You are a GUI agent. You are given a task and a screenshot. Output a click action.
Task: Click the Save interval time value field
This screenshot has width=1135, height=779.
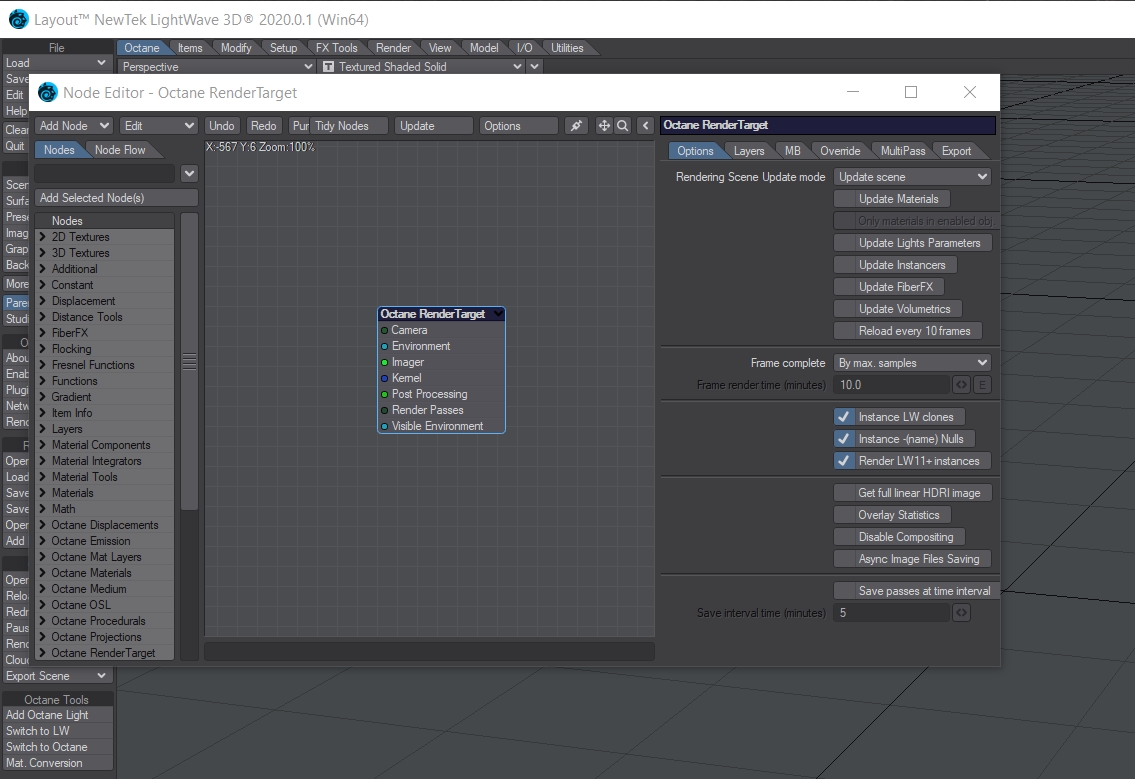[891, 613]
